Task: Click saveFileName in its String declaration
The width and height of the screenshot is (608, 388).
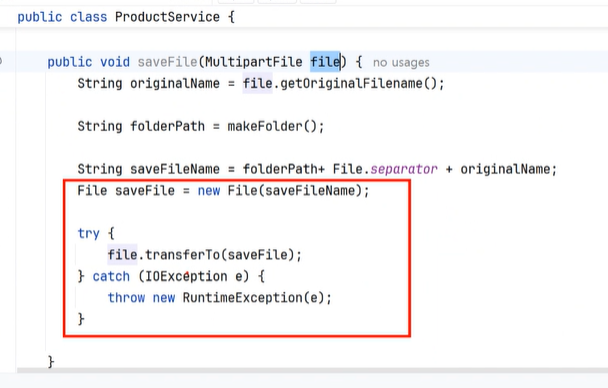Action: click(175, 169)
